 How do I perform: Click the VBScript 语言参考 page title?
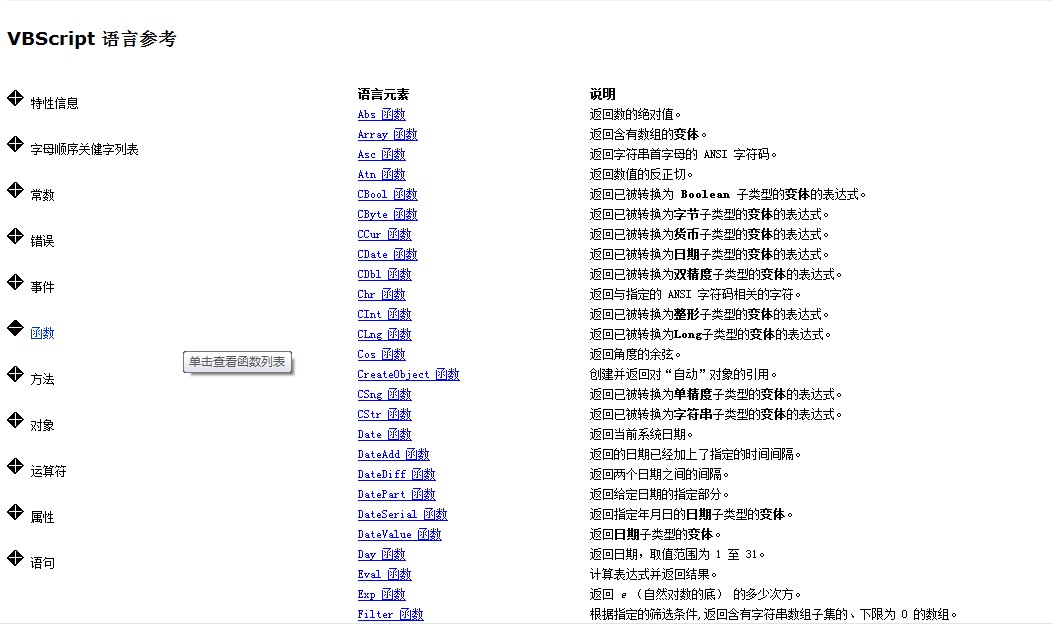point(92,38)
